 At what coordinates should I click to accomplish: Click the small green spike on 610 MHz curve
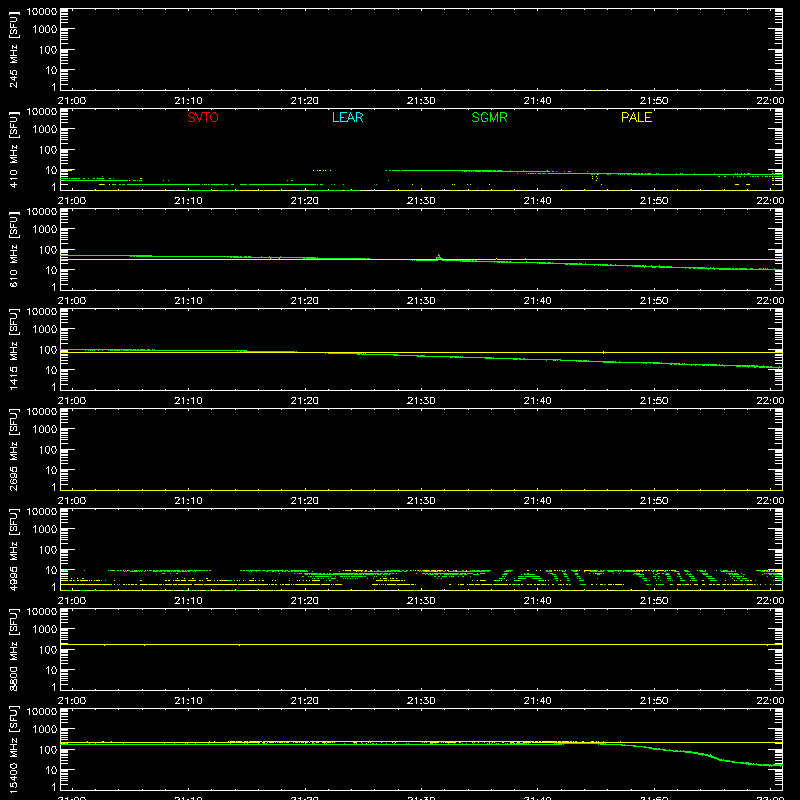pyautogui.click(x=439, y=257)
